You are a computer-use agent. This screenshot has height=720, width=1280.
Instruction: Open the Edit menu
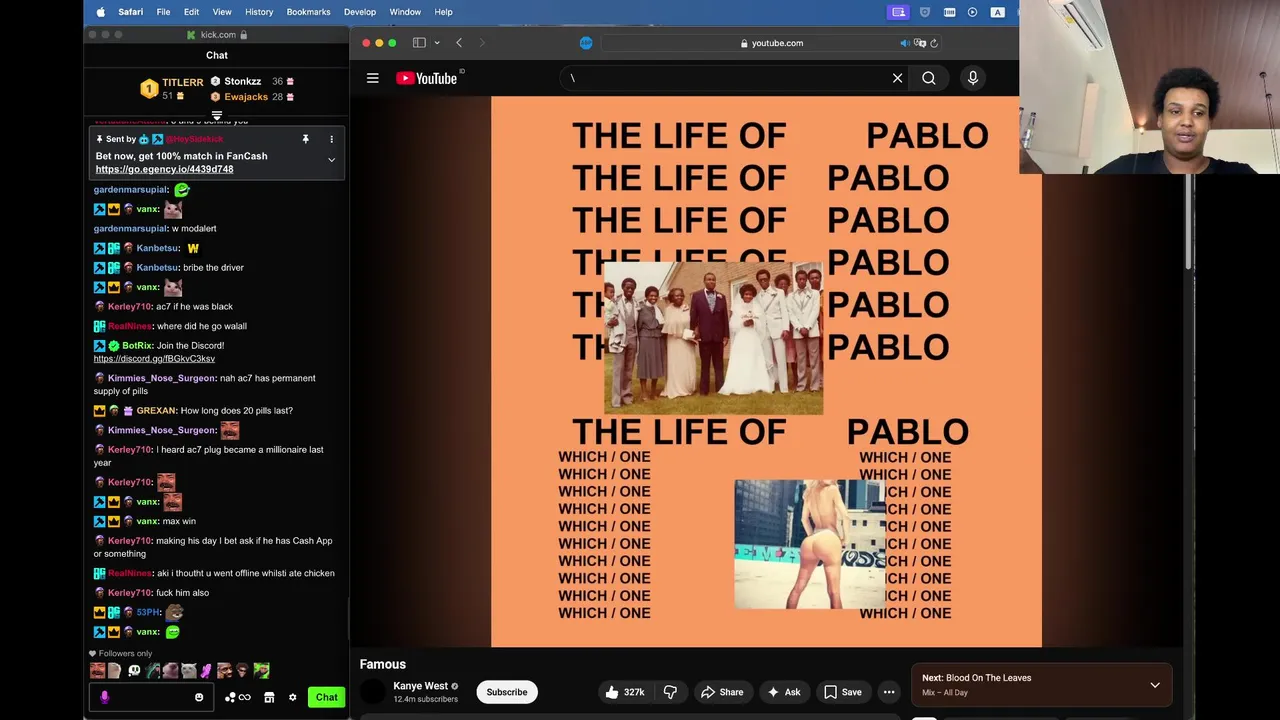191,12
